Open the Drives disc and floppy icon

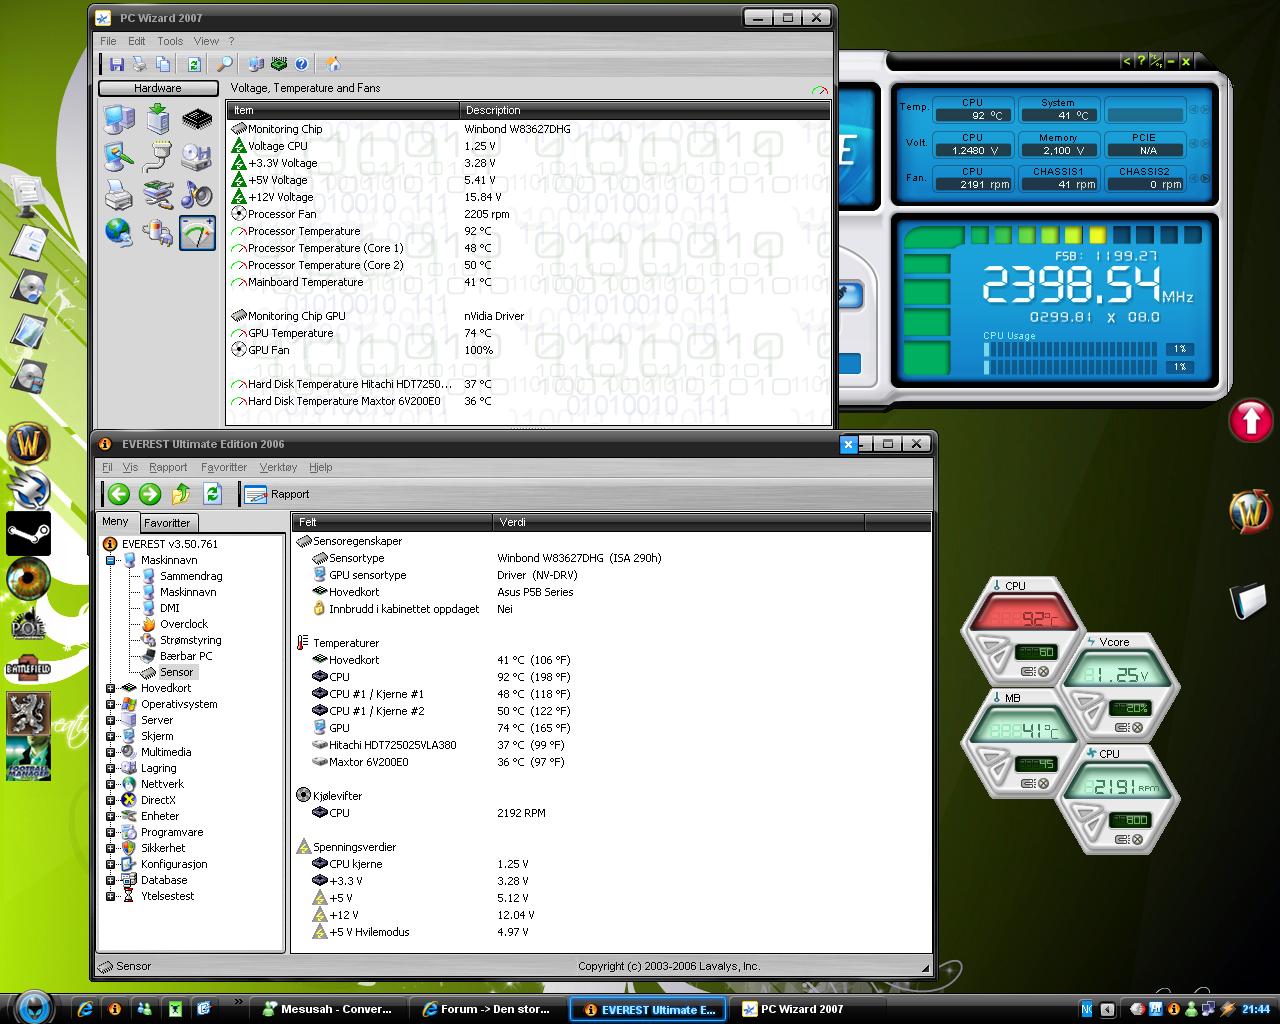[197, 157]
